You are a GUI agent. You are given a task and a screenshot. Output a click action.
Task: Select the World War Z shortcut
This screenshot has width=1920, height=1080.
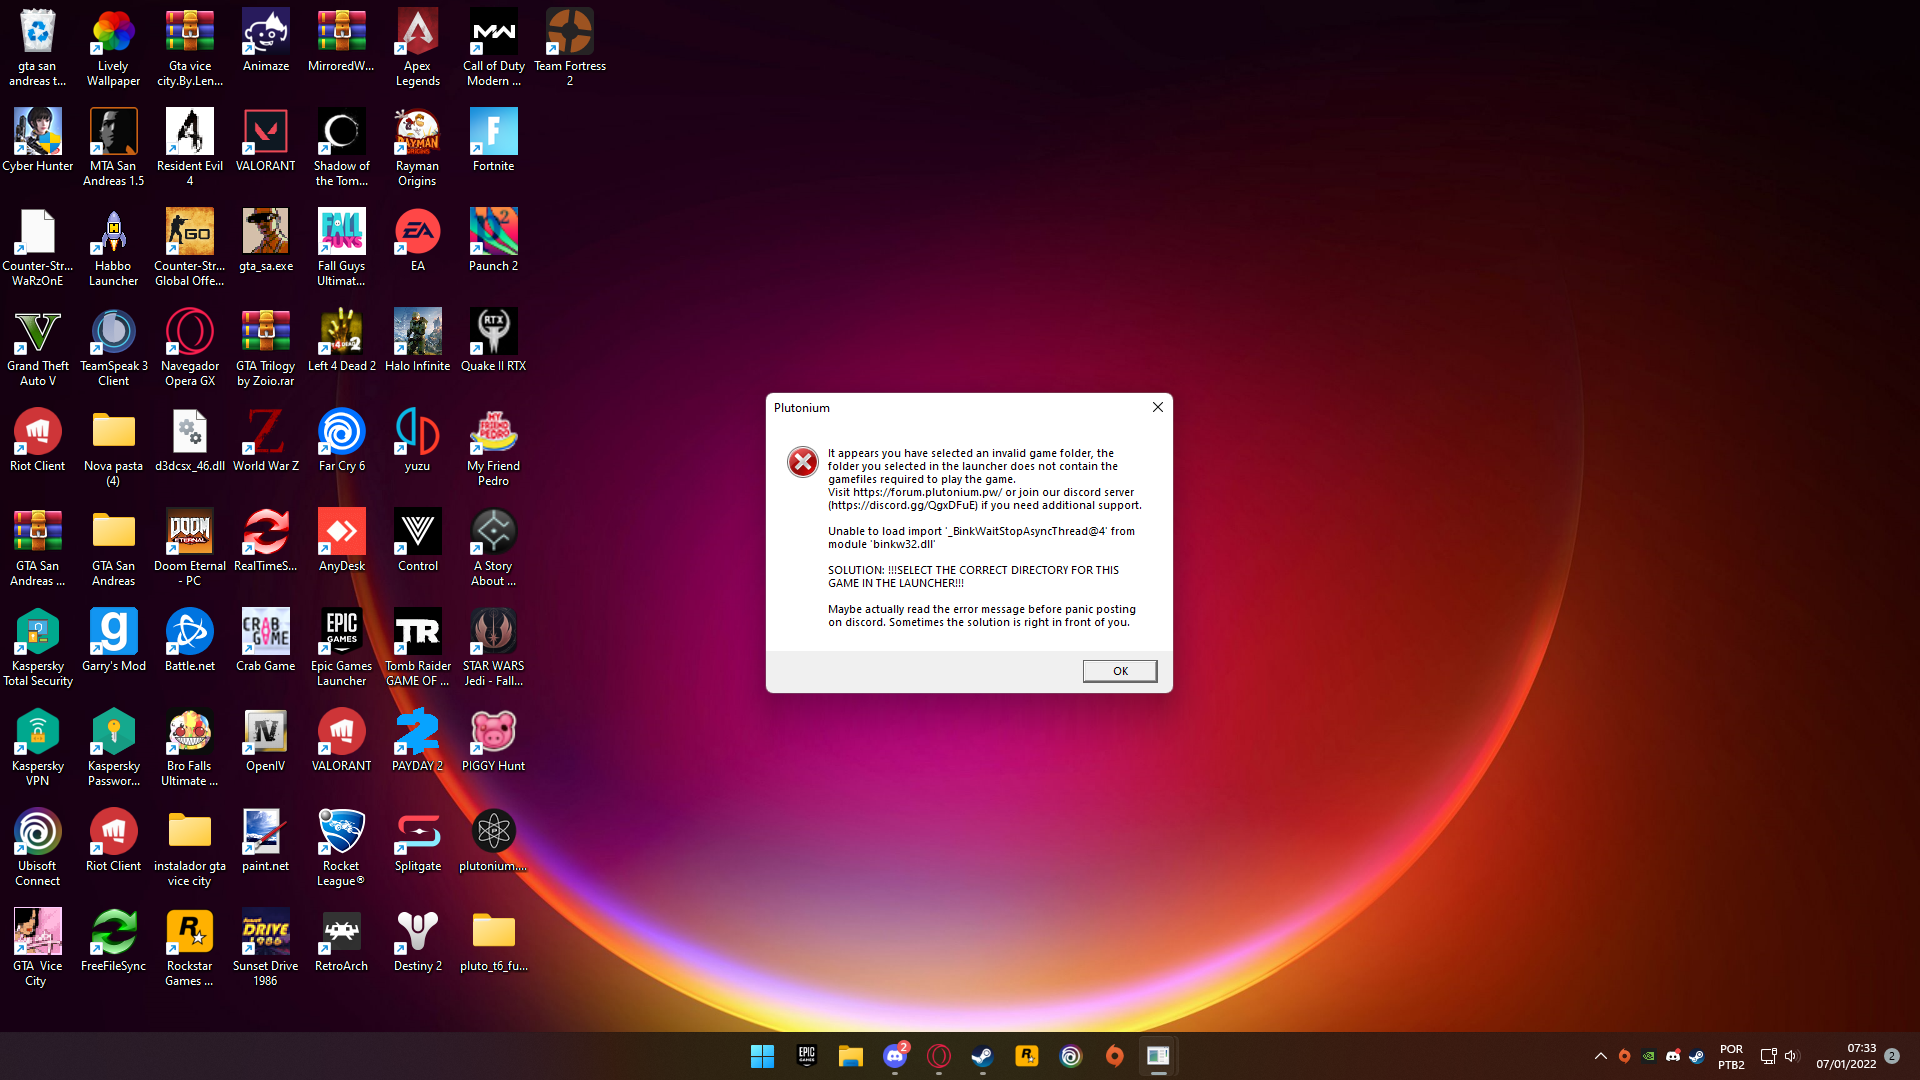[x=266, y=440]
